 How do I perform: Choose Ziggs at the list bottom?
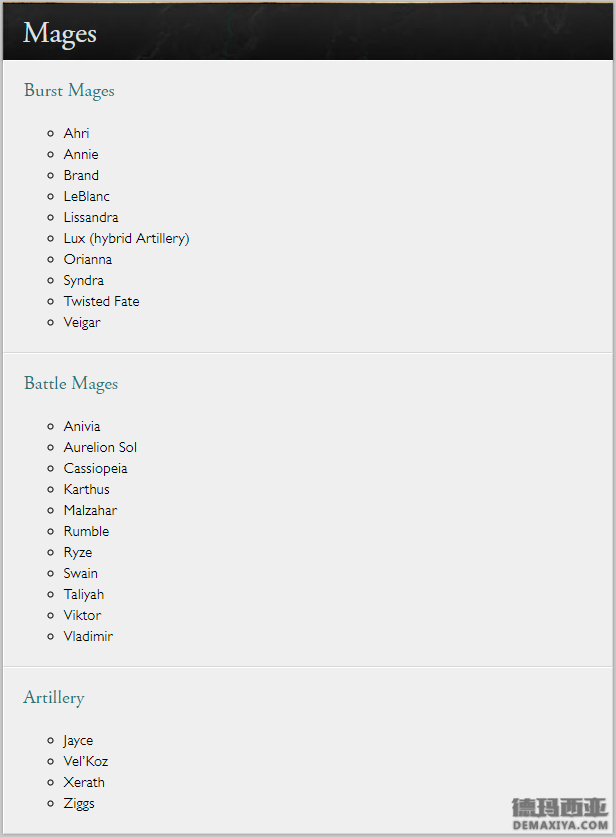pos(79,804)
